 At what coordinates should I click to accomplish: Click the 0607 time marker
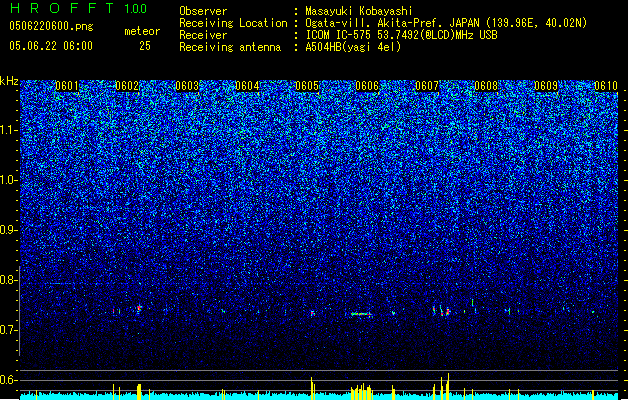tap(427, 86)
